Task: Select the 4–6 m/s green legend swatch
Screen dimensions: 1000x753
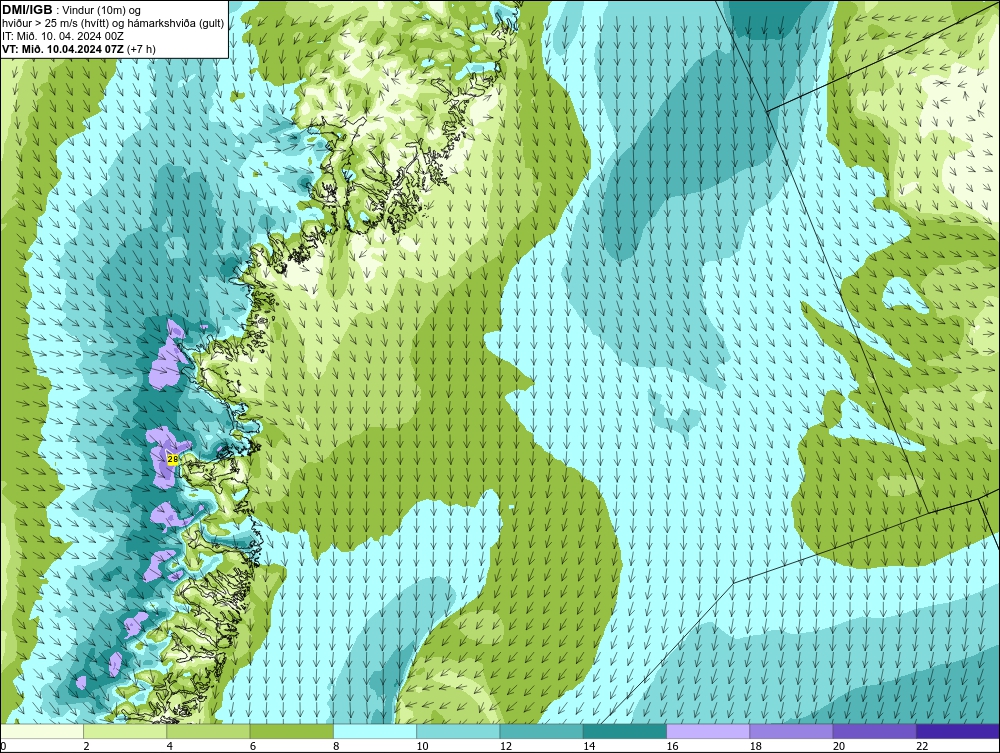Action: pyautogui.click(x=209, y=731)
